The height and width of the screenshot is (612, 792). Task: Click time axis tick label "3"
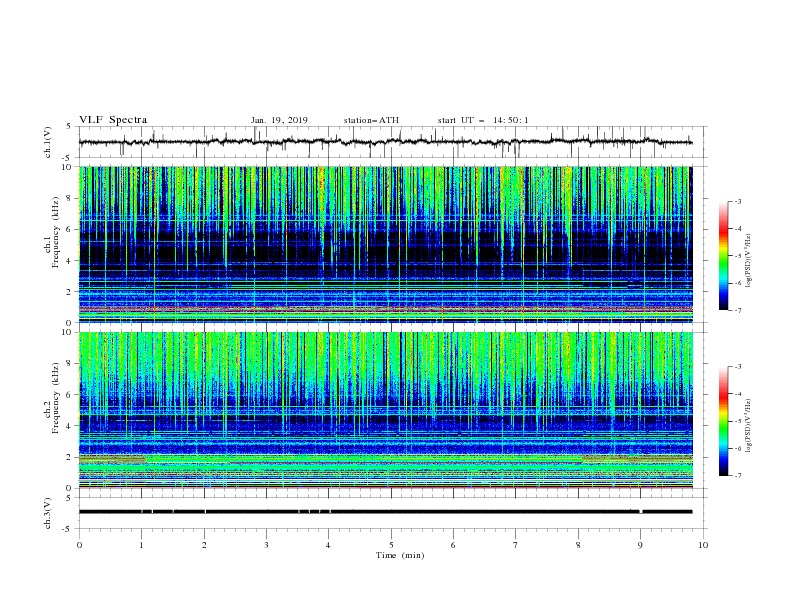coord(266,545)
